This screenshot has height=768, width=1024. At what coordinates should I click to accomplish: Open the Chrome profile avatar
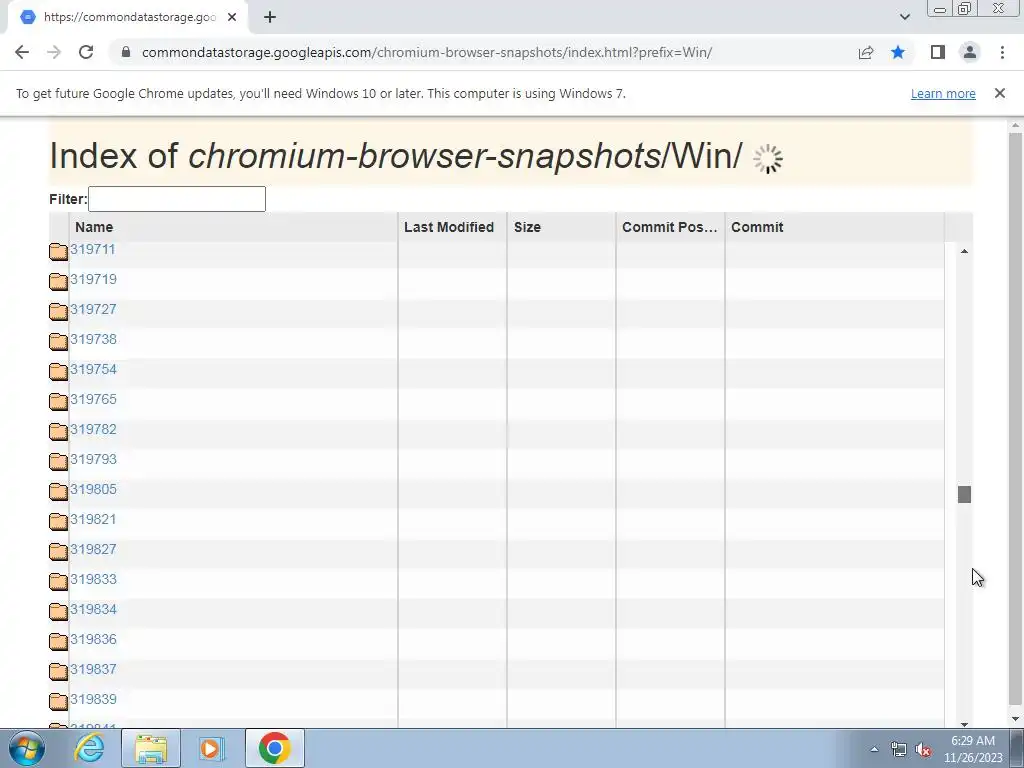coord(970,52)
